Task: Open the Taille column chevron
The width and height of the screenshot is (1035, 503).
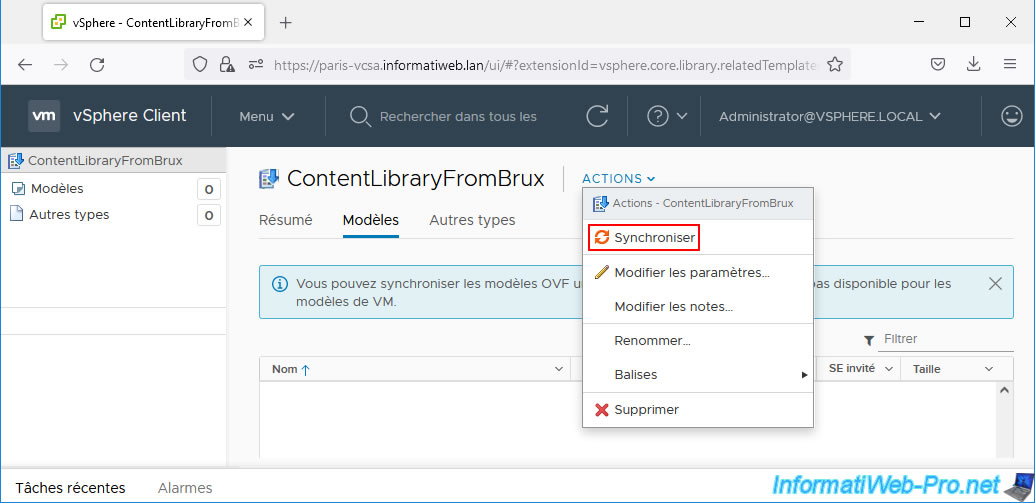Action: click(x=989, y=369)
